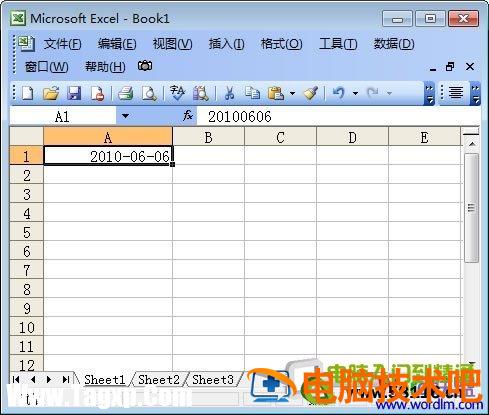Click the Open folder toolbar icon
This screenshot has height=415, width=489.
point(51,93)
